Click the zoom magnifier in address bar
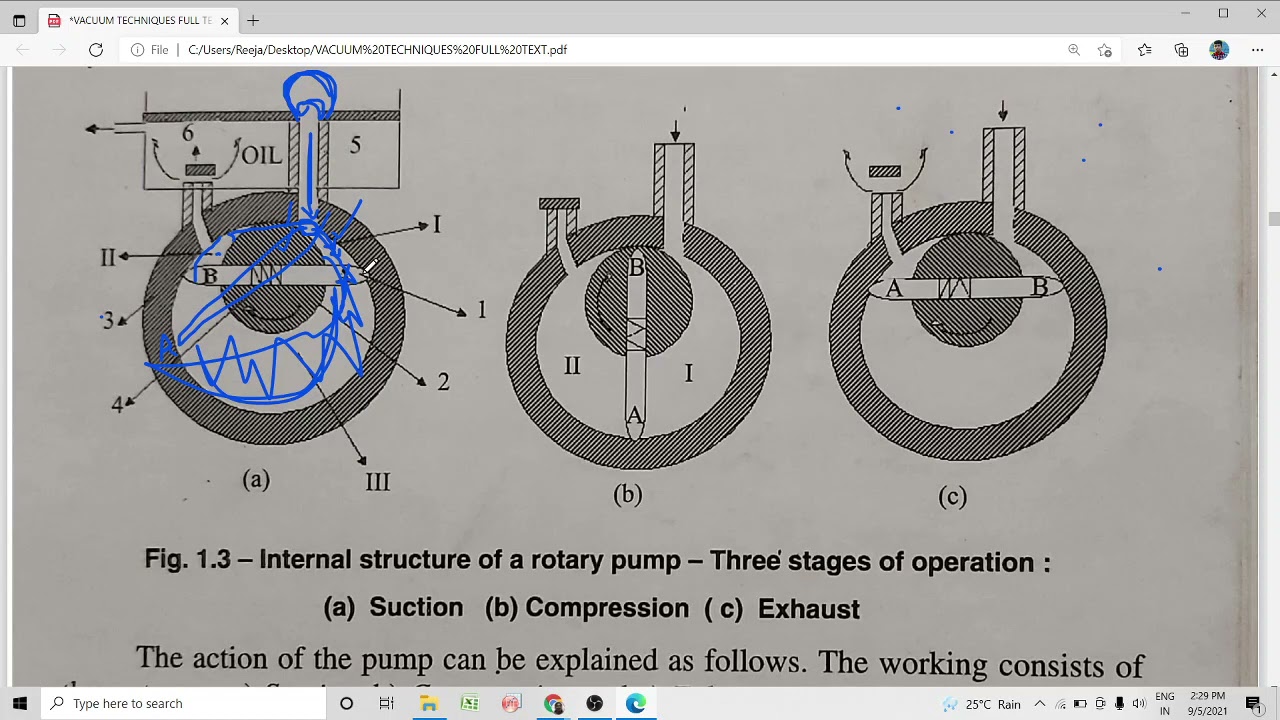The height and width of the screenshot is (720, 1280). (x=1074, y=50)
